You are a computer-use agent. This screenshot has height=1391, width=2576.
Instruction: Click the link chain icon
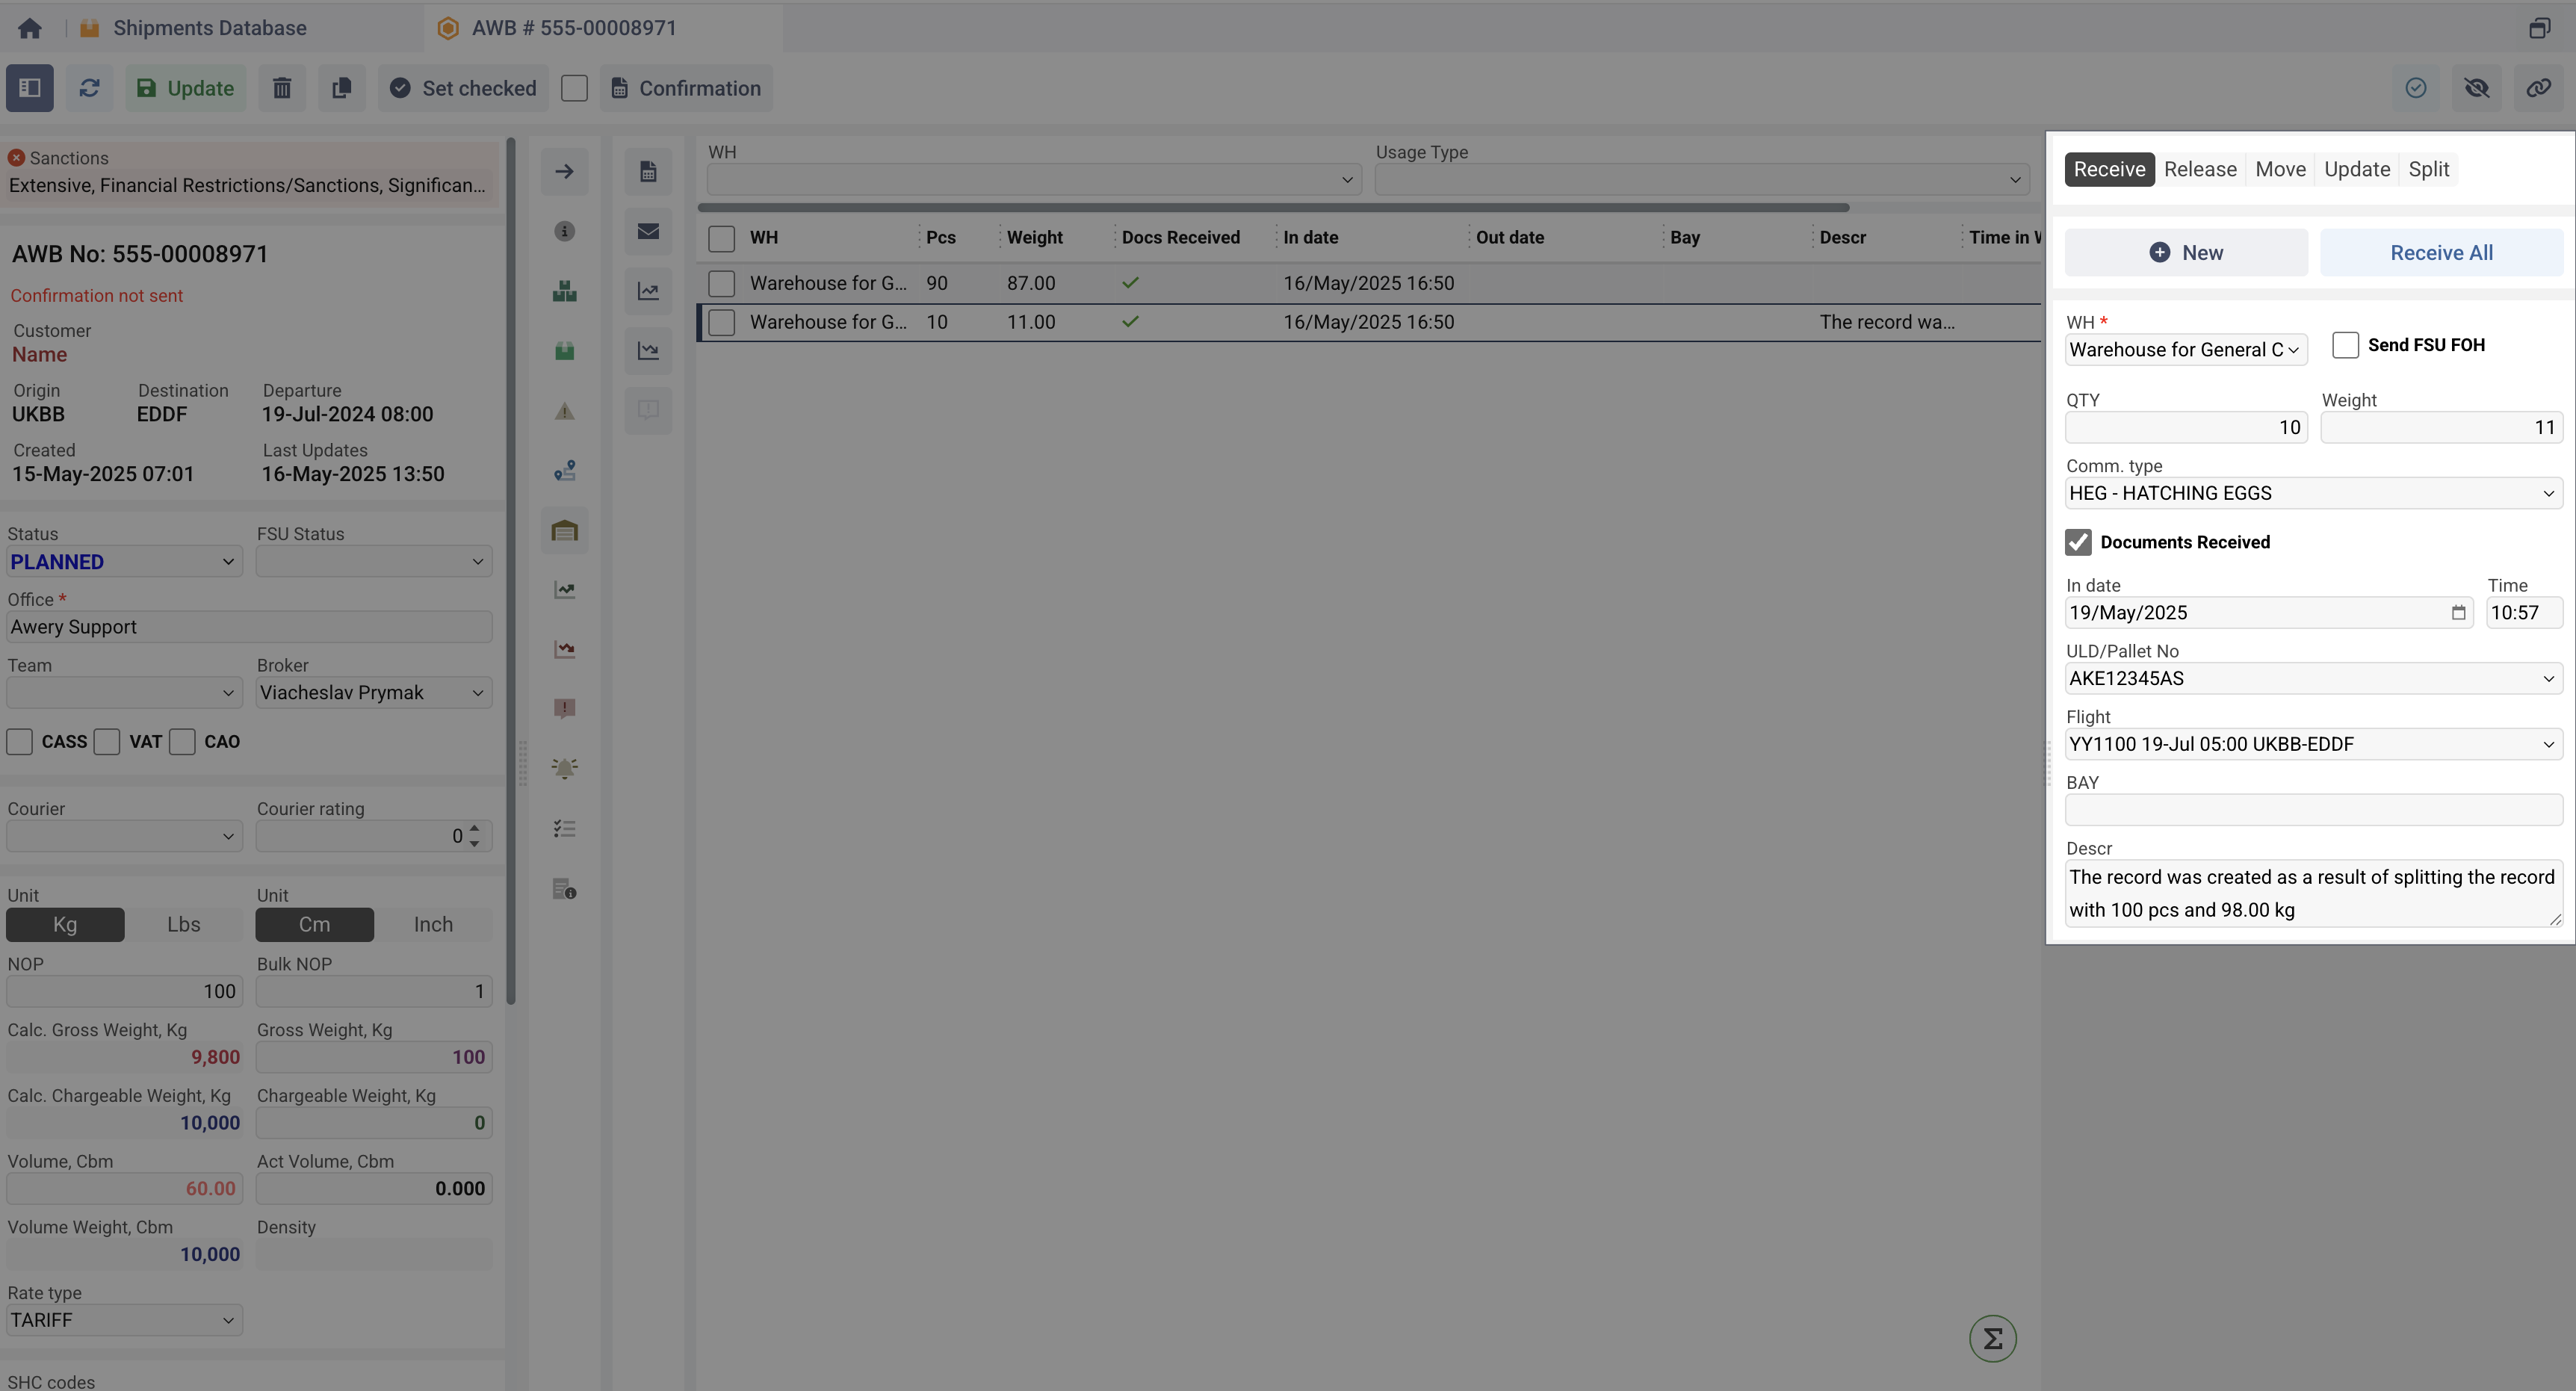[x=2538, y=88]
